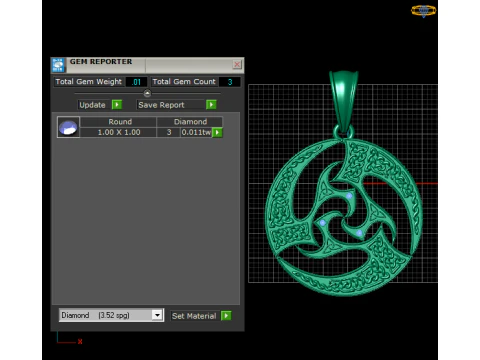Image resolution: width=480 pixels, height=360 pixels.
Task: Collapse the header section with round arrow toggle
Action: tap(147, 93)
